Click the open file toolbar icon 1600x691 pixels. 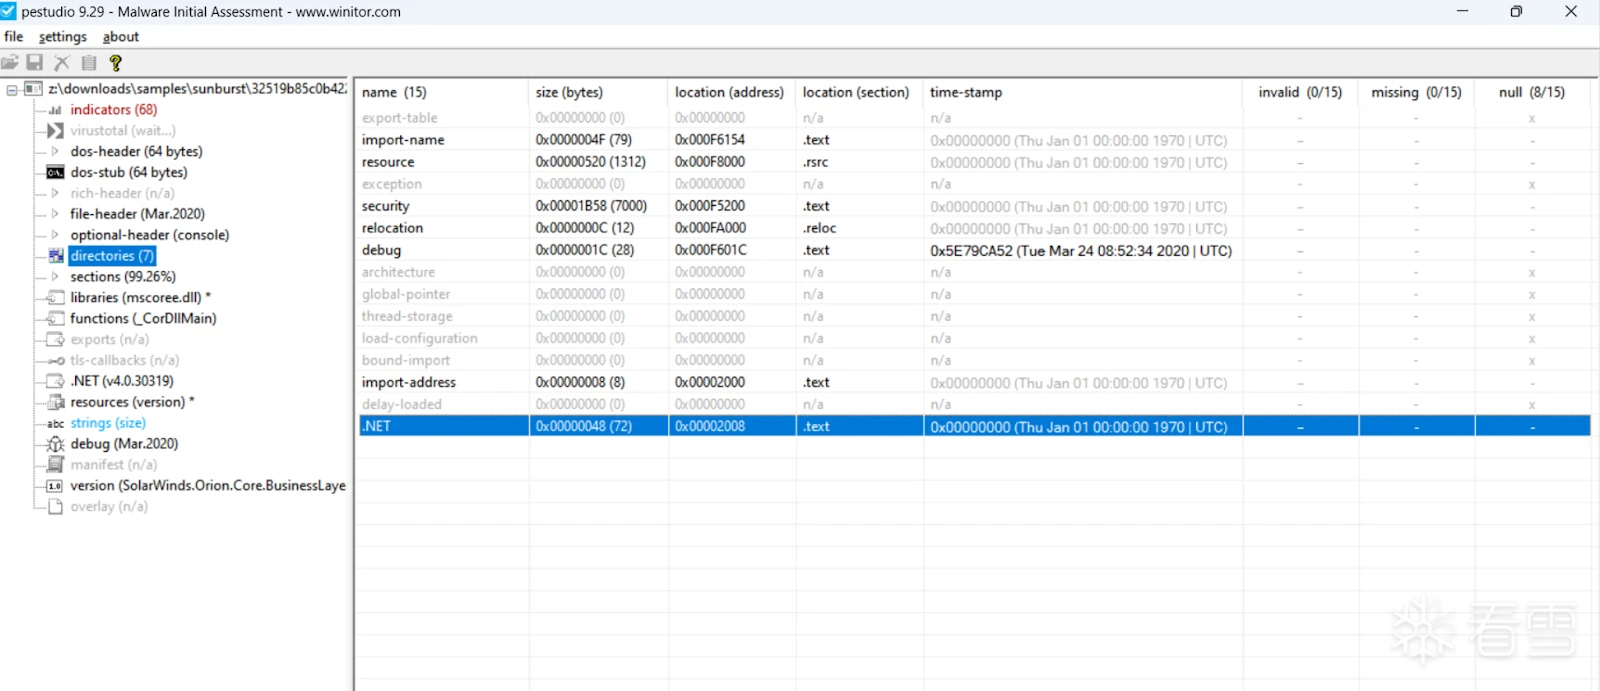(x=10, y=63)
